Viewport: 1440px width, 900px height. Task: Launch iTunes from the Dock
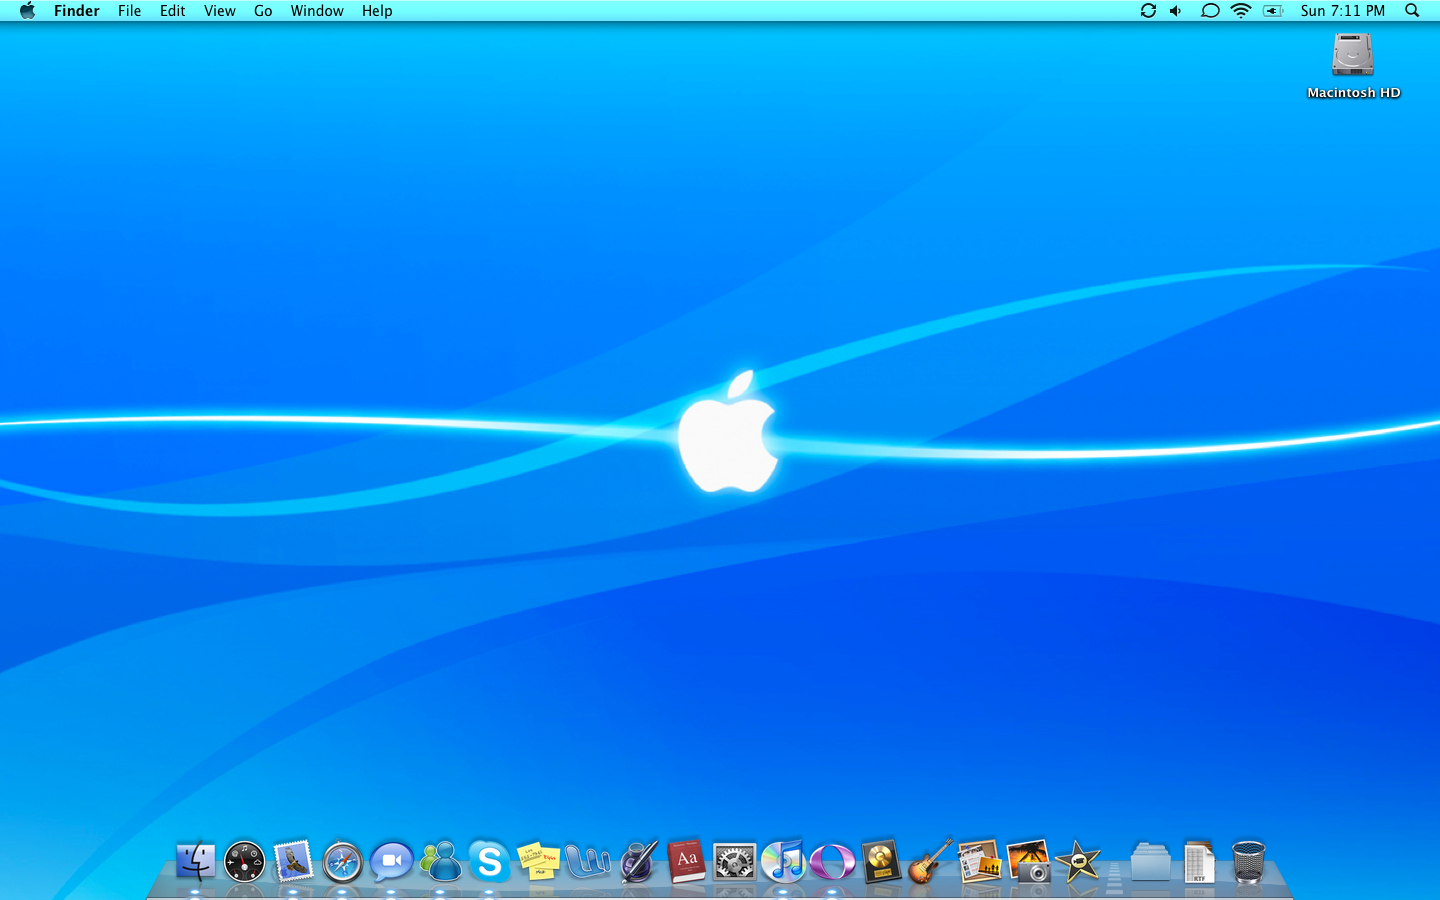pyautogui.click(x=783, y=861)
